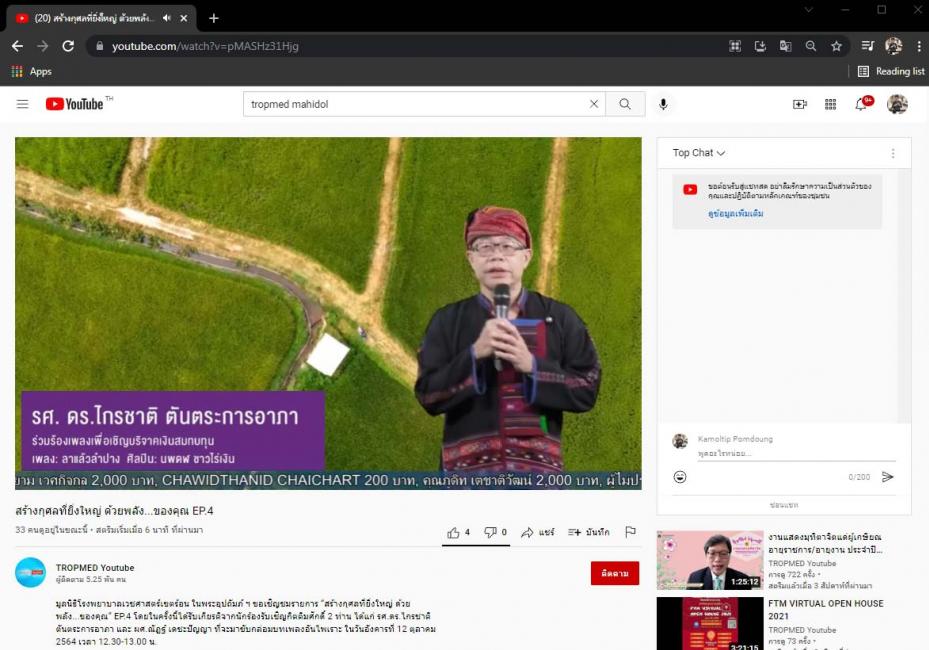Open the browser zoom magnifier icon

pos(811,46)
